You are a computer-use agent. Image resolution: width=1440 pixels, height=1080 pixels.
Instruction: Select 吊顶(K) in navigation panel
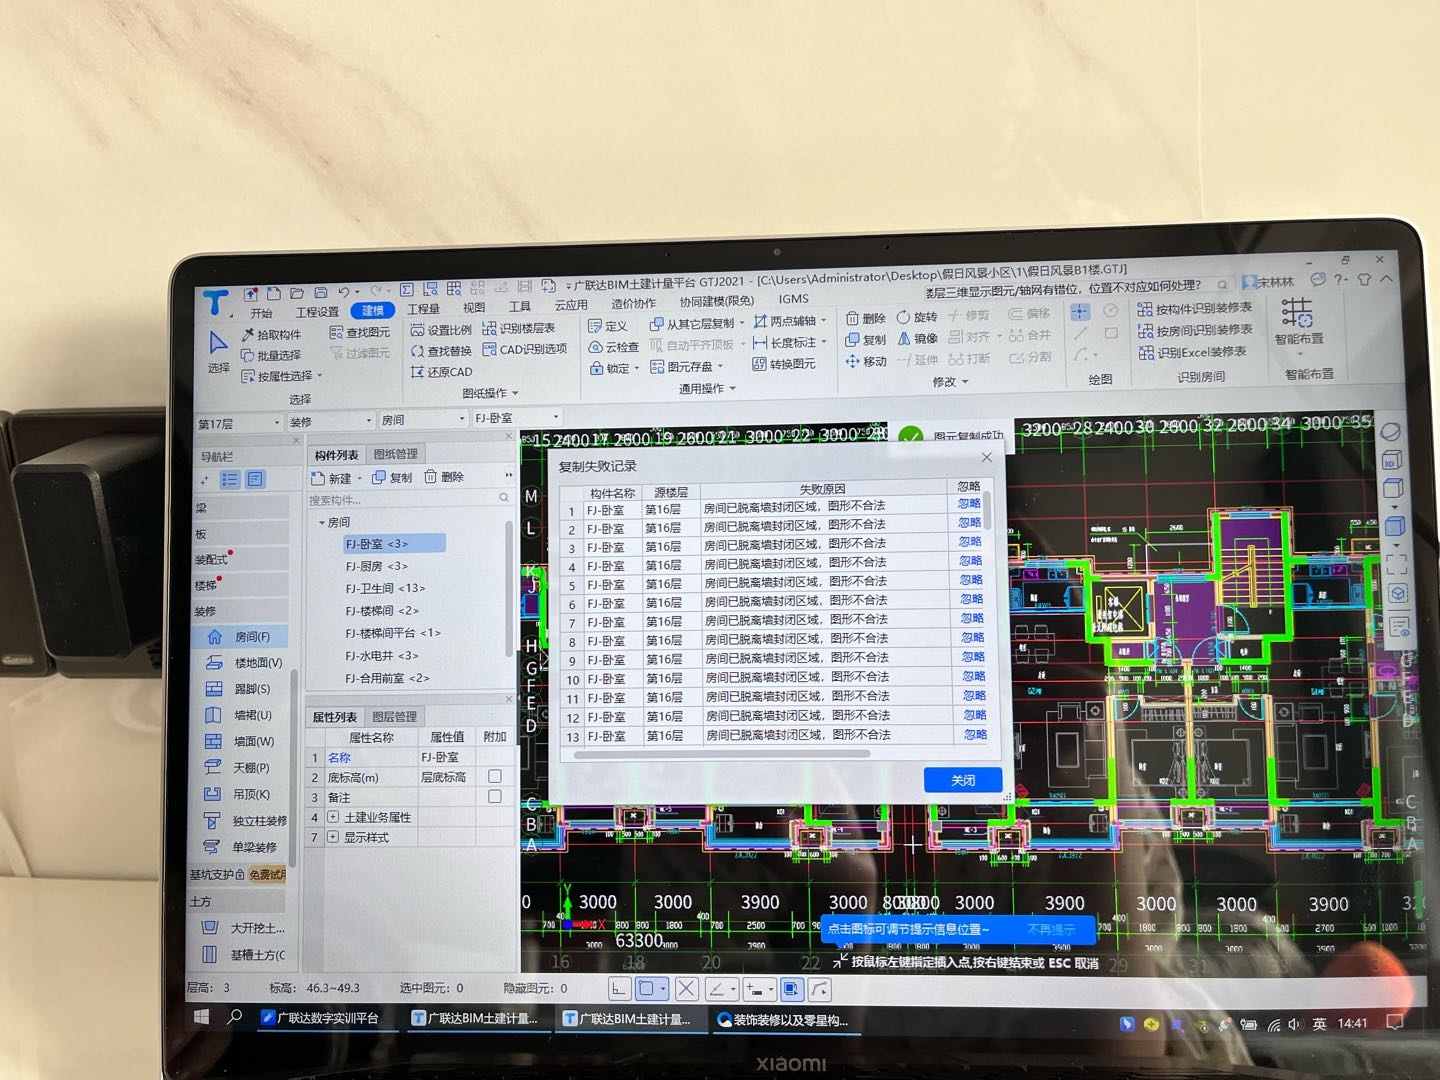pyautogui.click(x=237, y=794)
